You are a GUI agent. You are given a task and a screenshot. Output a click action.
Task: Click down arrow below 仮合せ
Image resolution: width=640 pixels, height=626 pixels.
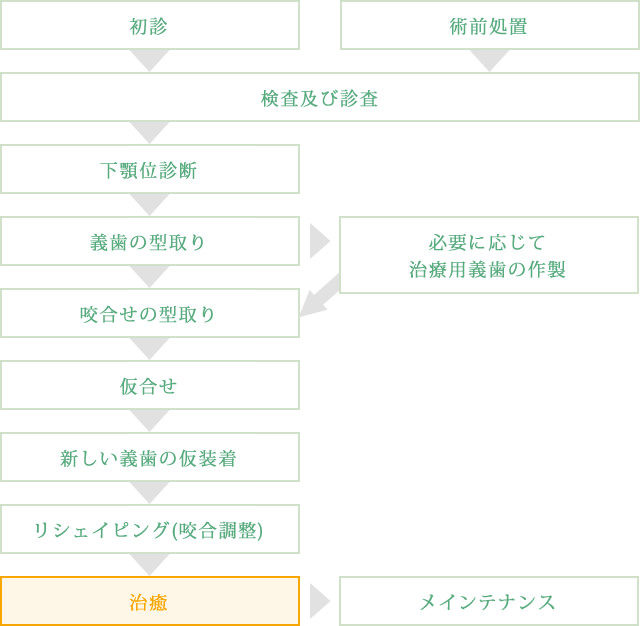pos(149,421)
